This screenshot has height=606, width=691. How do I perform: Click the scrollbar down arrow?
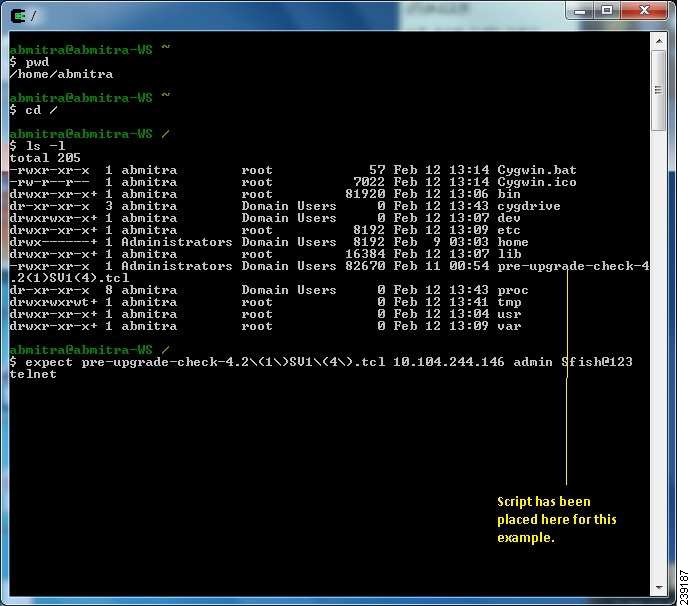[659, 587]
